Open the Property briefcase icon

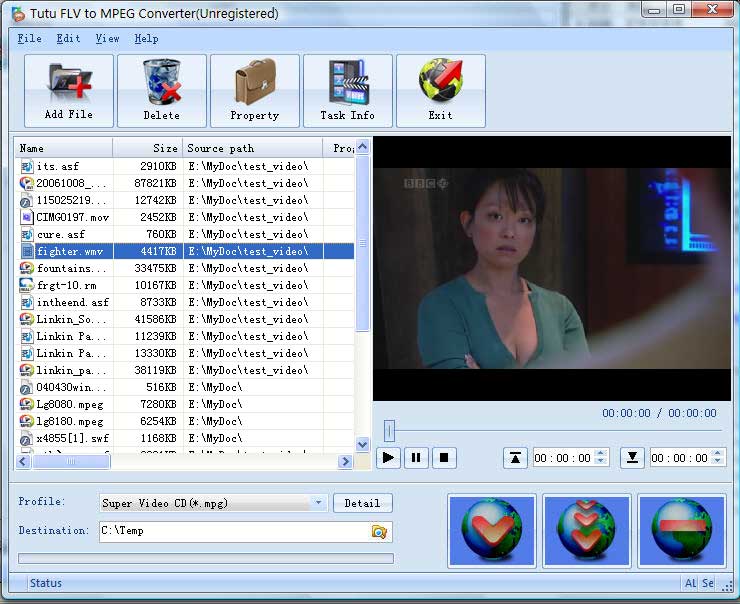255,82
